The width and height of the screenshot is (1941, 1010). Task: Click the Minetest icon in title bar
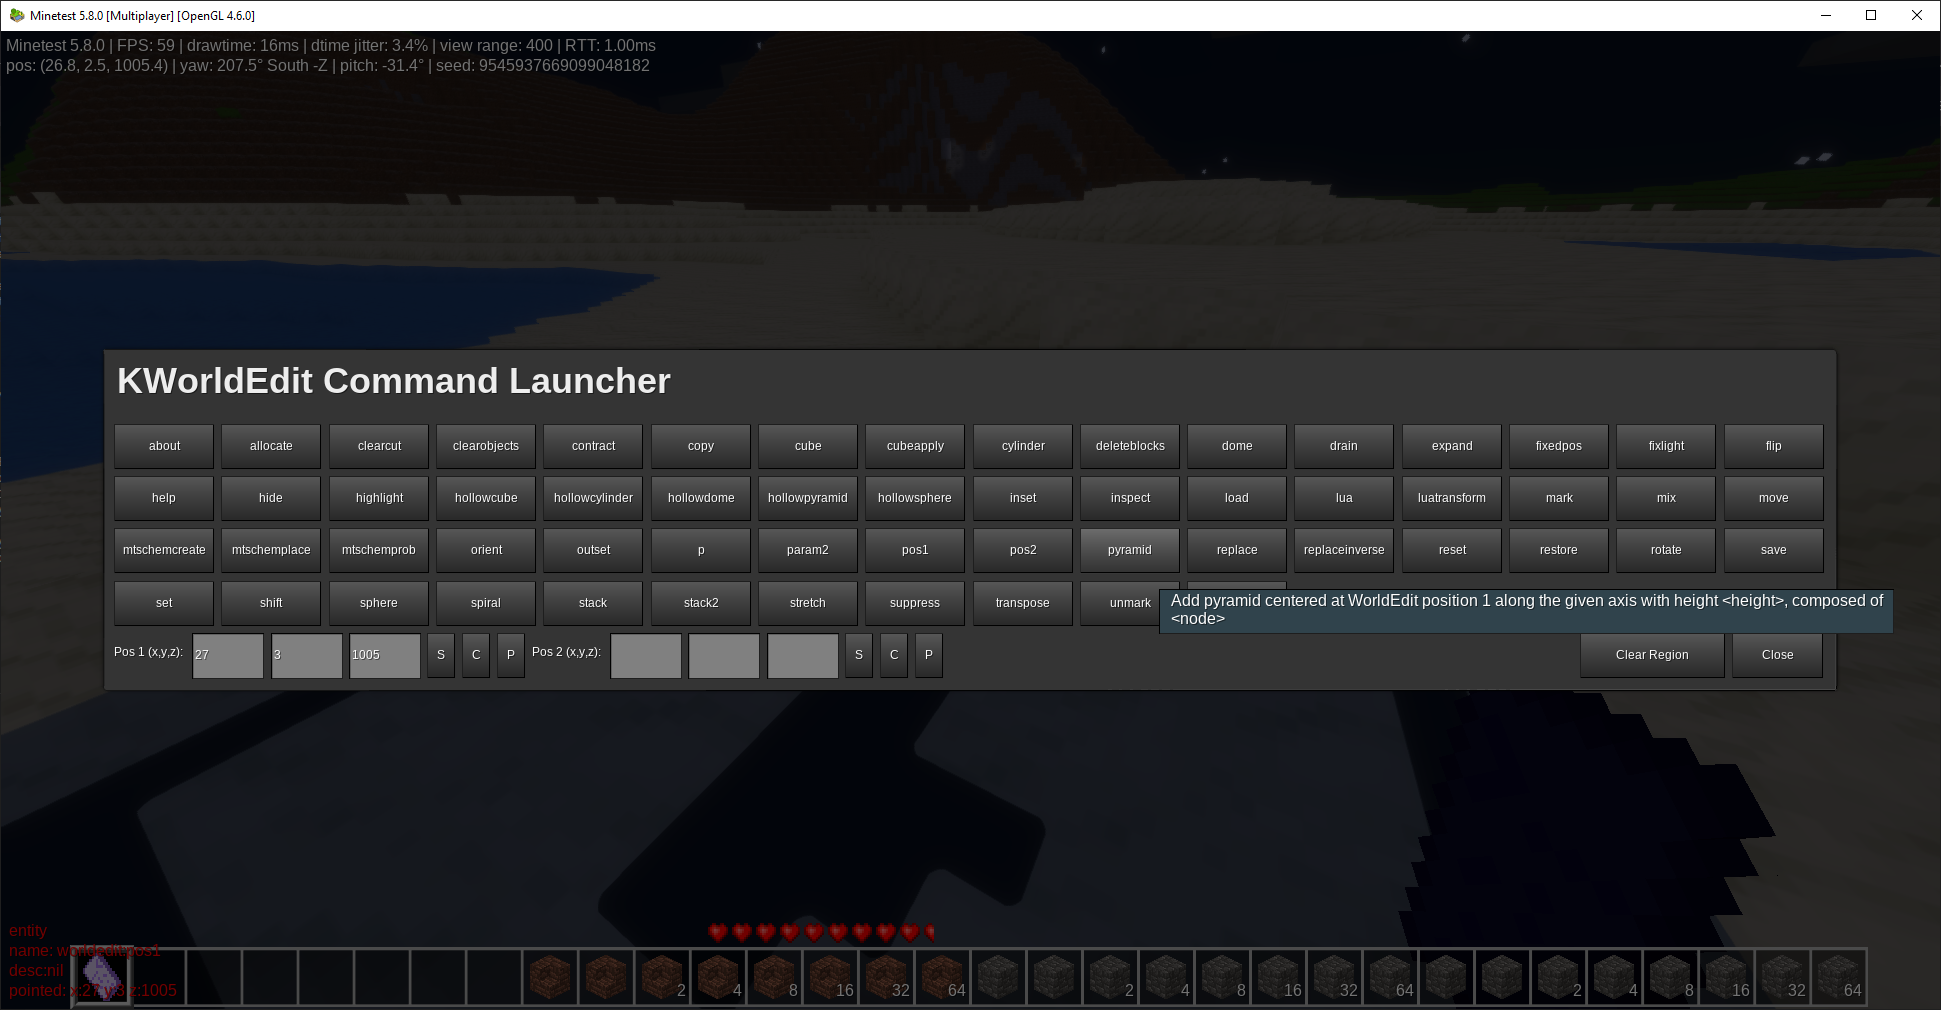click(16, 15)
